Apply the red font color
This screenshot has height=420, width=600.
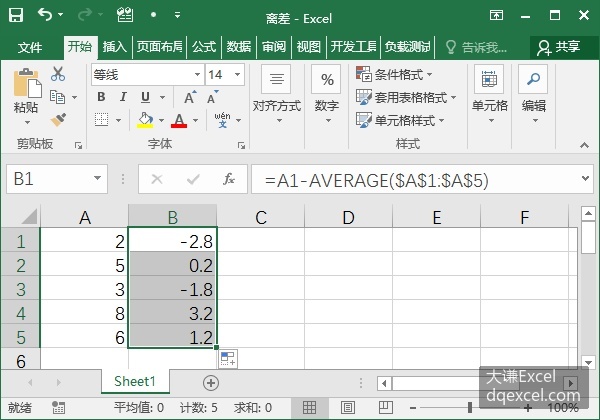[x=179, y=120]
